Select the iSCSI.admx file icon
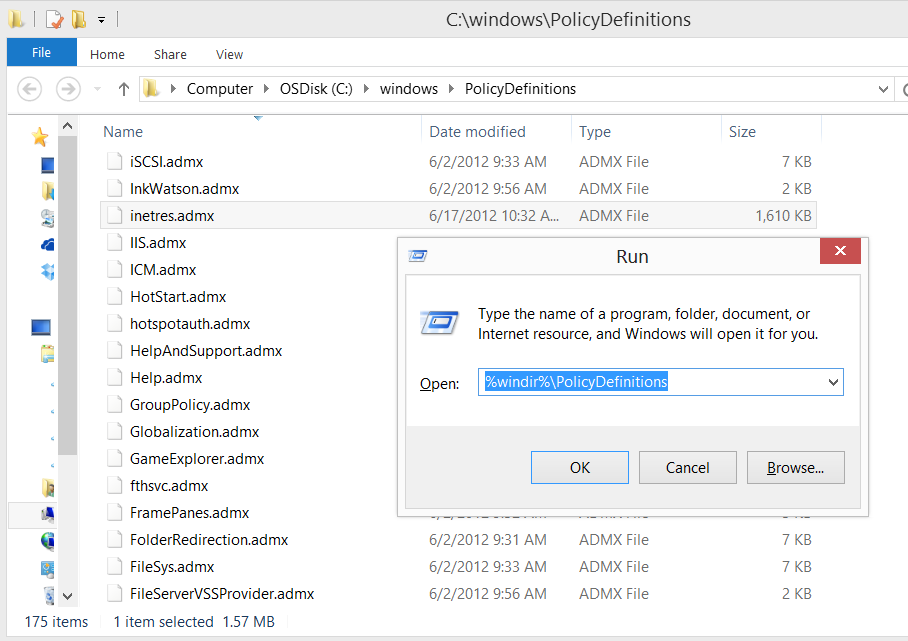The width and height of the screenshot is (908, 641). click(115, 162)
